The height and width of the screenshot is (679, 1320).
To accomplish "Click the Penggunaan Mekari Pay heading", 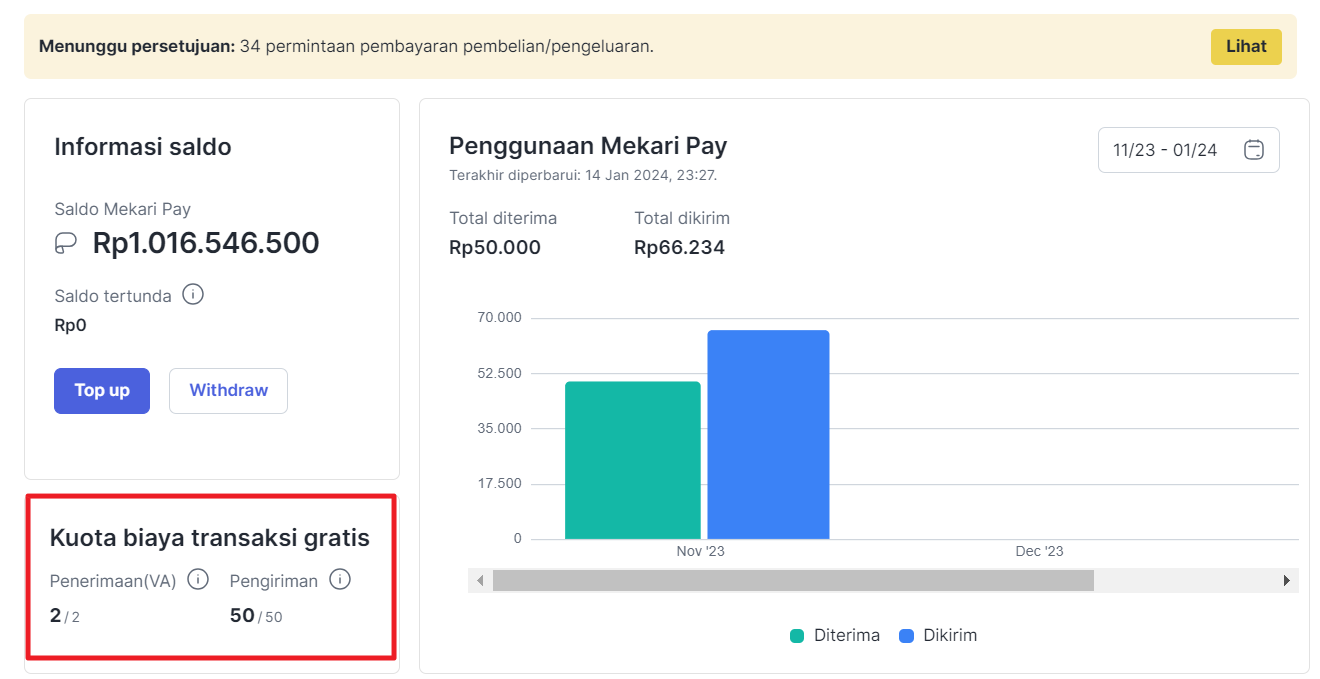I will click(588, 146).
